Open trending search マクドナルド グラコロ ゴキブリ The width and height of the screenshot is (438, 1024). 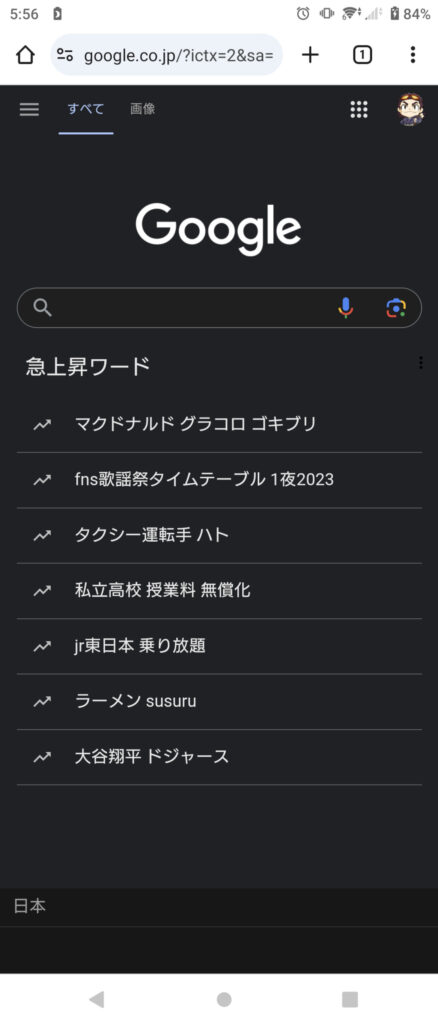click(219, 424)
